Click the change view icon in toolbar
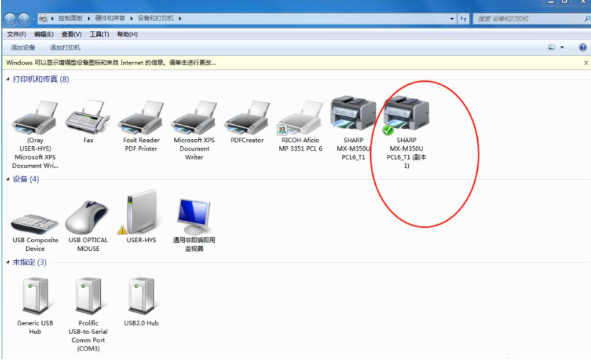This screenshot has width=591, height=361. tap(551, 47)
